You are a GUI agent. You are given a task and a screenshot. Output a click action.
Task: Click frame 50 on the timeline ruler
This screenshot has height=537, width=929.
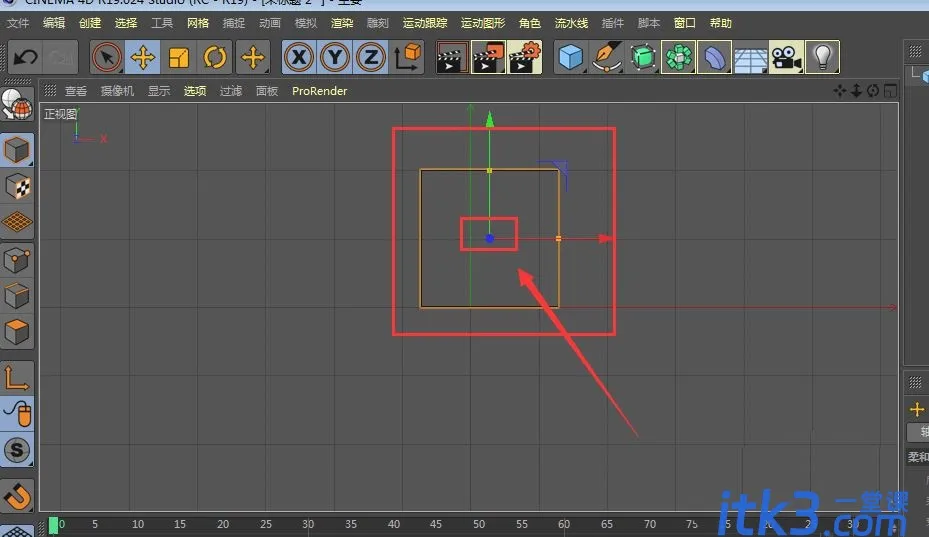[x=479, y=525]
